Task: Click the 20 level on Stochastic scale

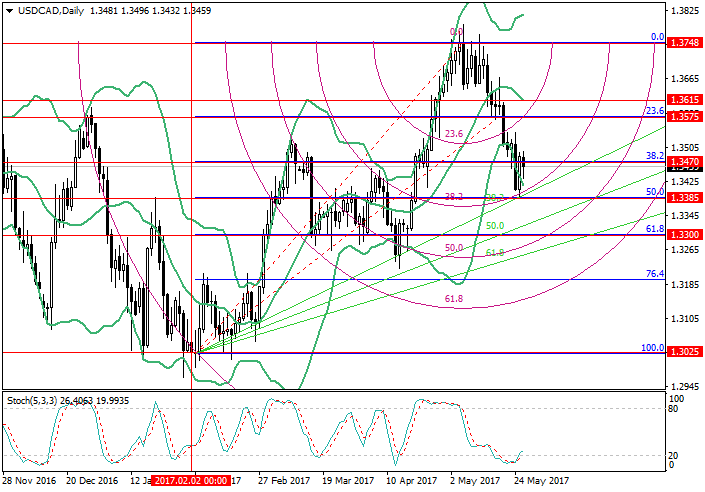Action: tap(674, 456)
